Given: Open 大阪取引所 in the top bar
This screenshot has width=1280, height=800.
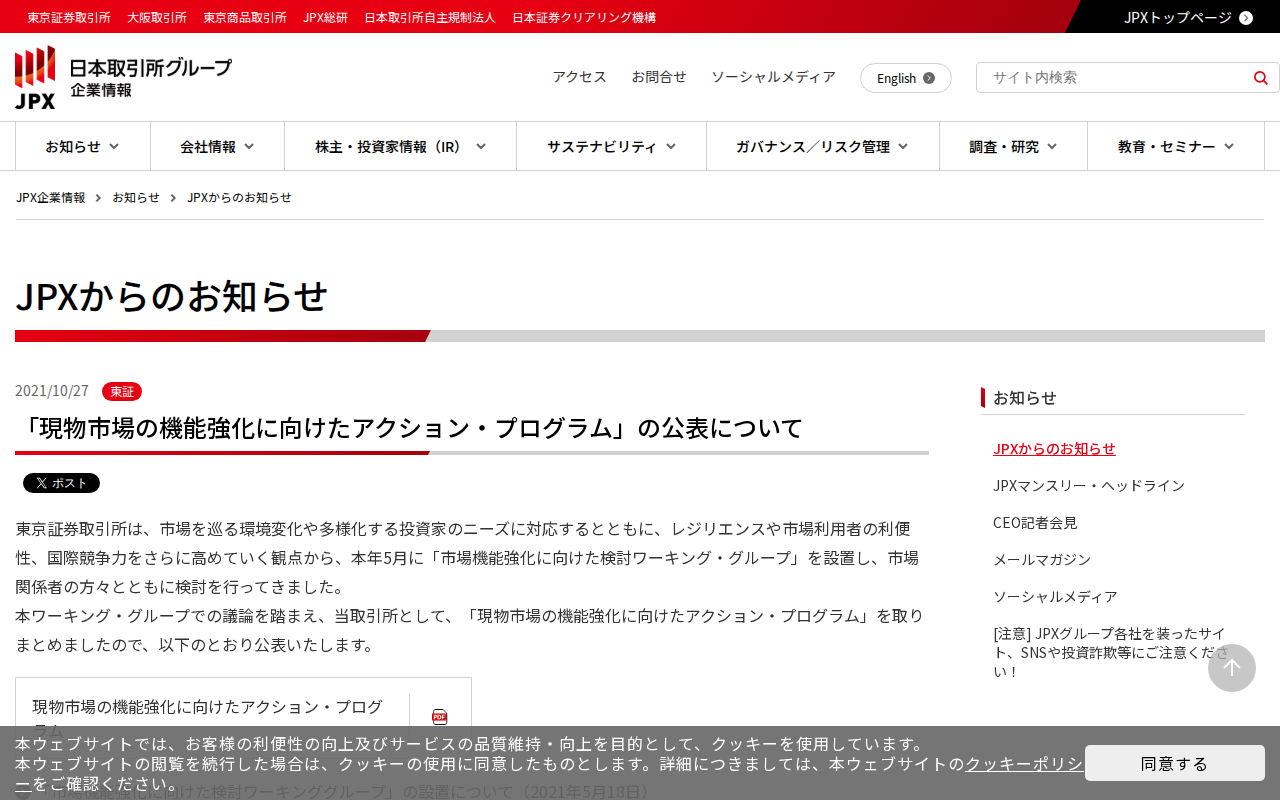Looking at the screenshot, I should coord(157,17).
